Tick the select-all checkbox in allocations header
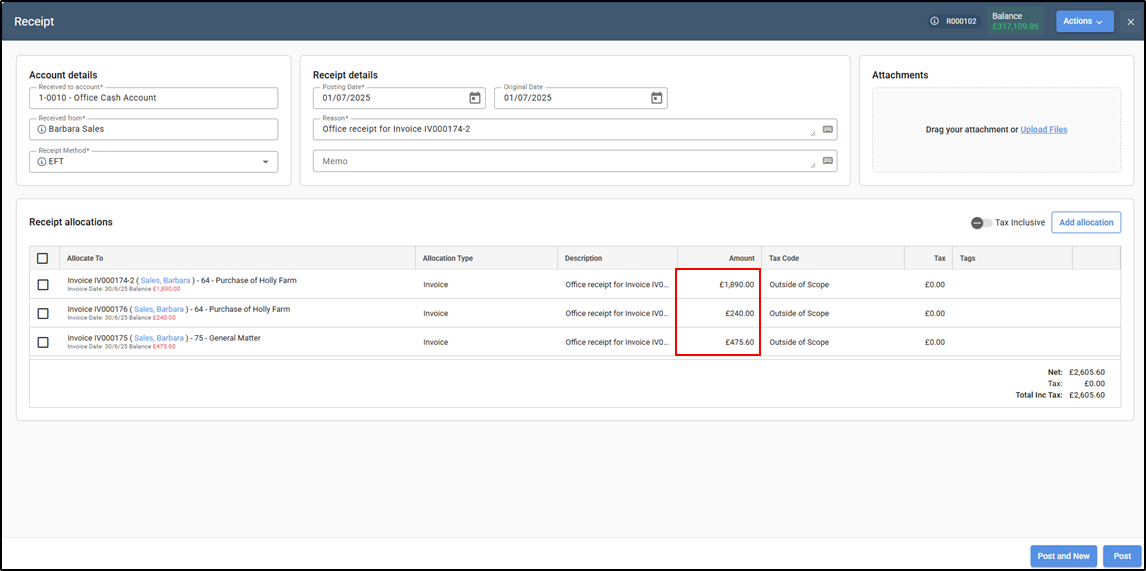Screen dimensions: 1146x571 pos(43,258)
